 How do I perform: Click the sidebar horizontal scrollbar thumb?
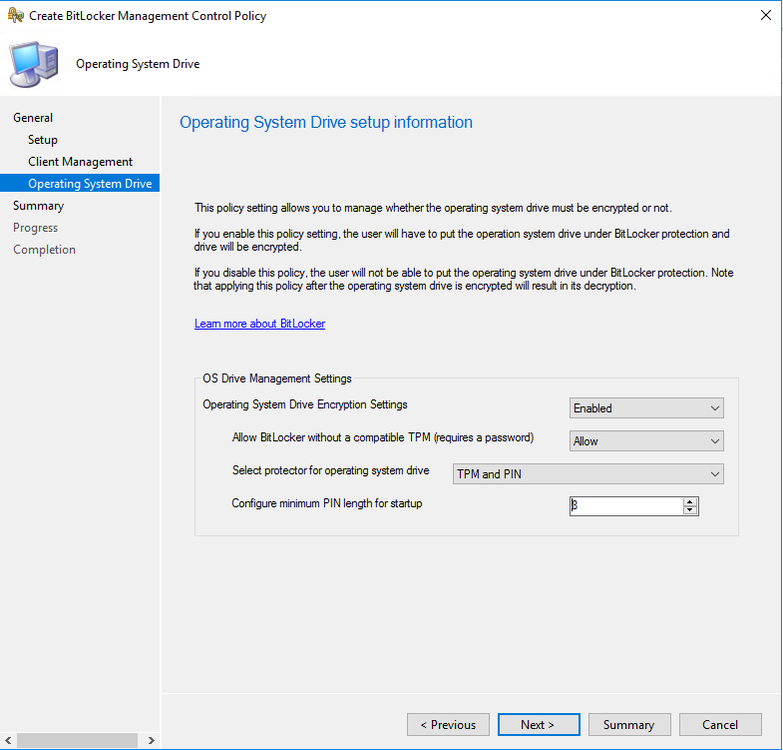coord(77,740)
